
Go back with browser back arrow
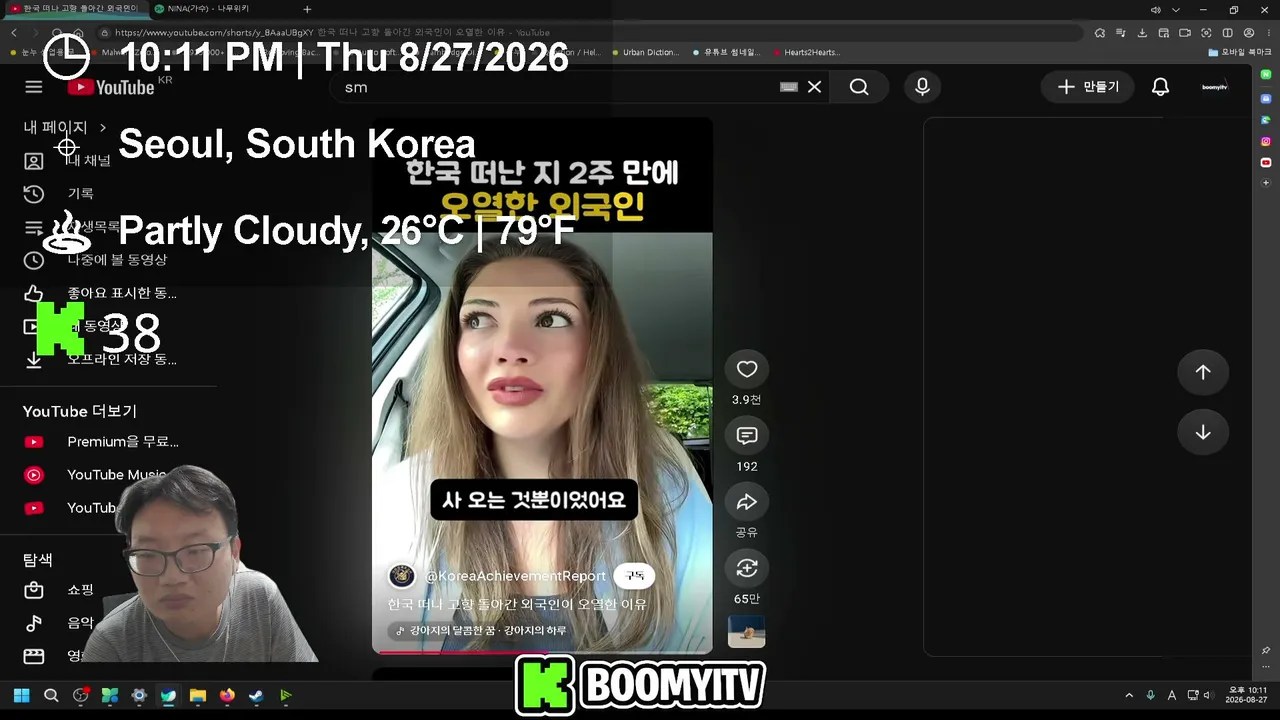coord(14,32)
